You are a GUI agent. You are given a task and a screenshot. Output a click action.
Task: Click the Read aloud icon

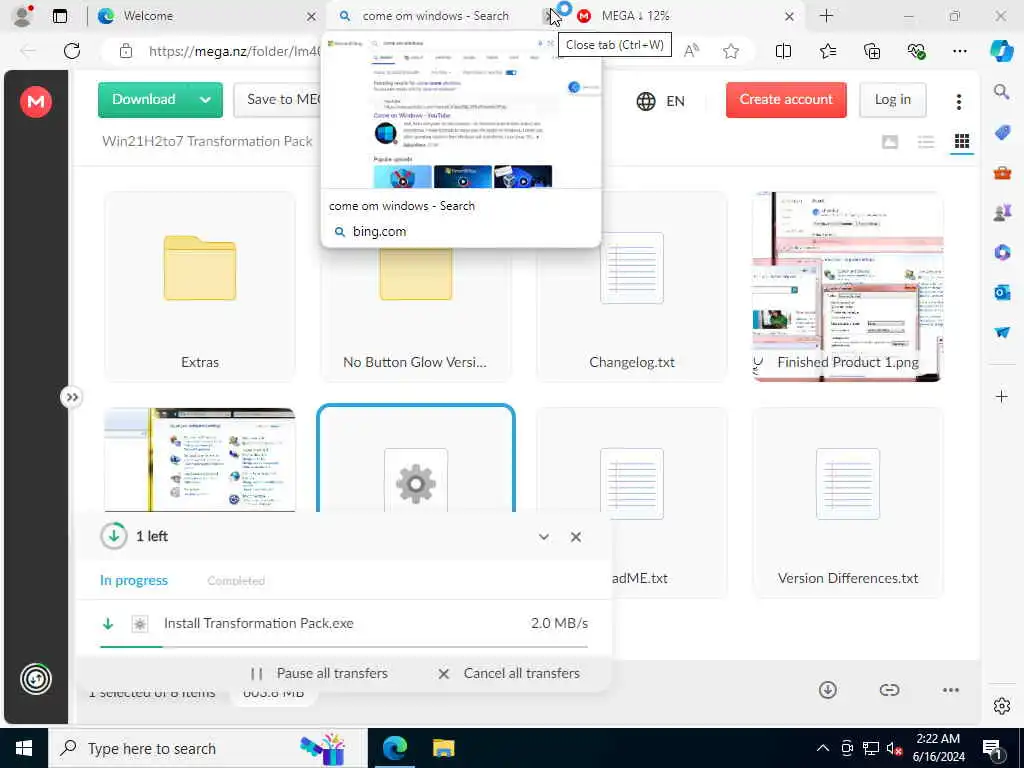pyautogui.click(x=691, y=51)
